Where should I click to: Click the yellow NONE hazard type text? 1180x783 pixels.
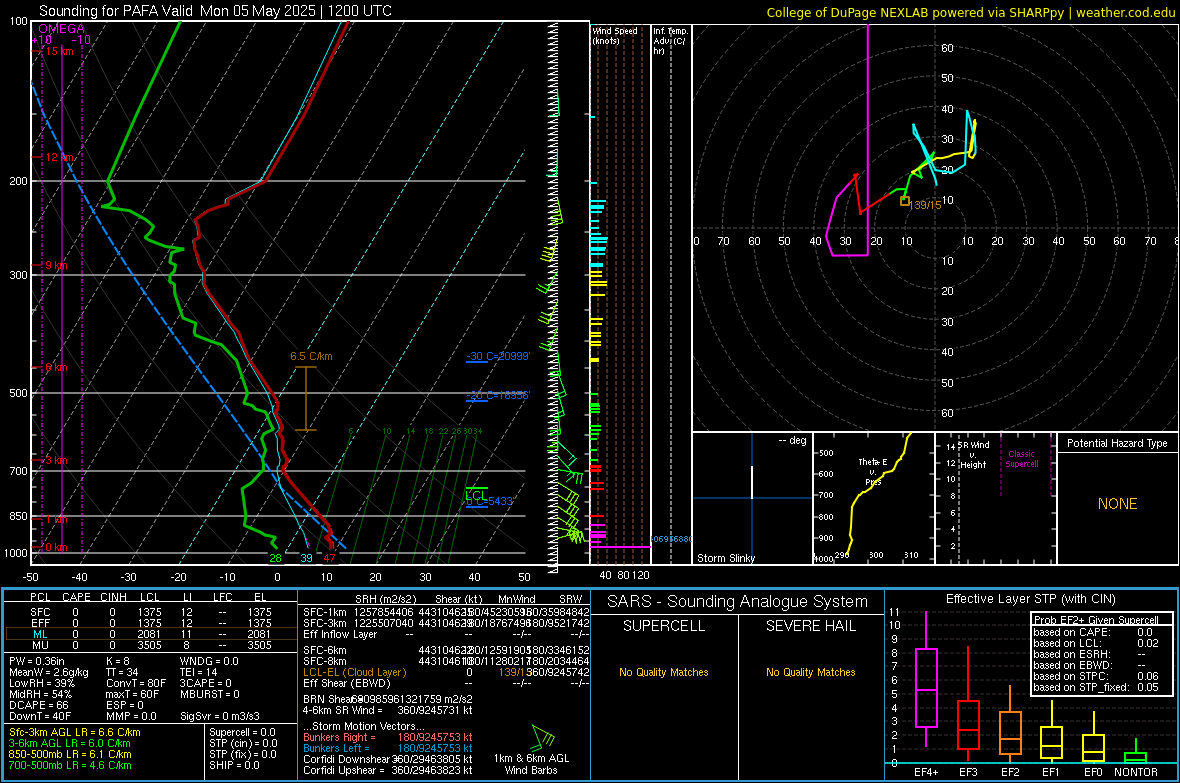tap(1117, 504)
